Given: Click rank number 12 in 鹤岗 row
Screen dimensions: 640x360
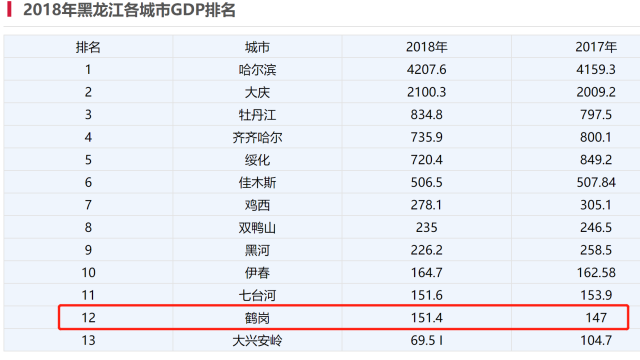Looking at the screenshot, I should point(88,318).
